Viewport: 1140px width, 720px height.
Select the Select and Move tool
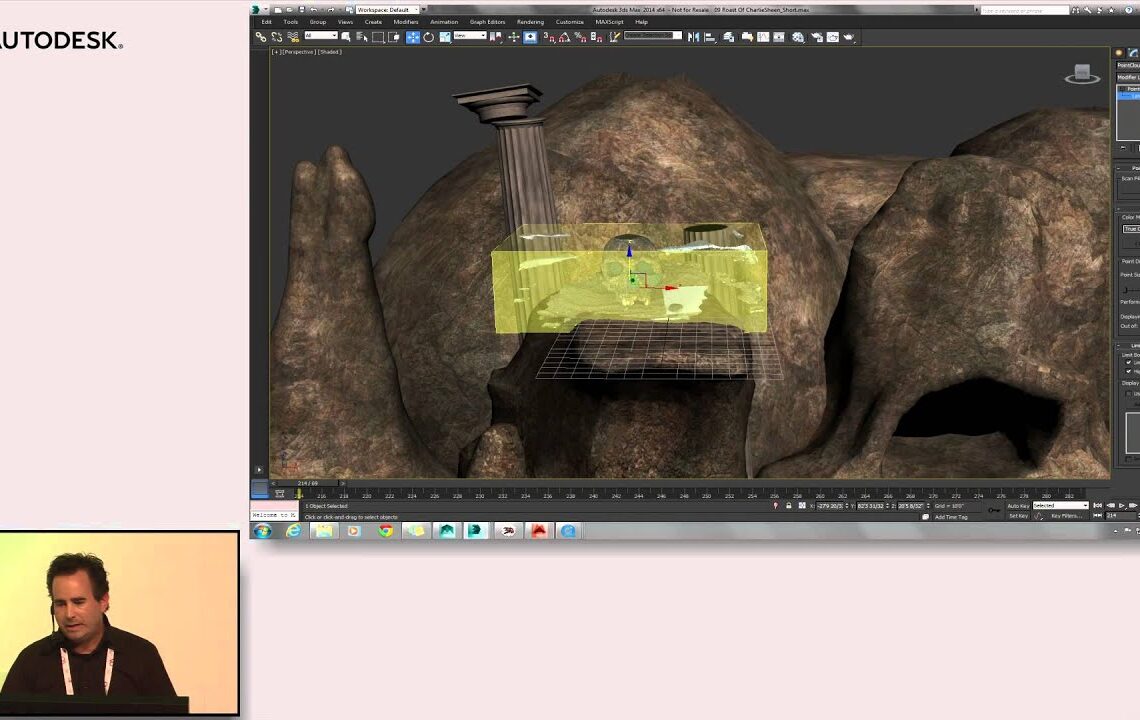click(x=413, y=37)
